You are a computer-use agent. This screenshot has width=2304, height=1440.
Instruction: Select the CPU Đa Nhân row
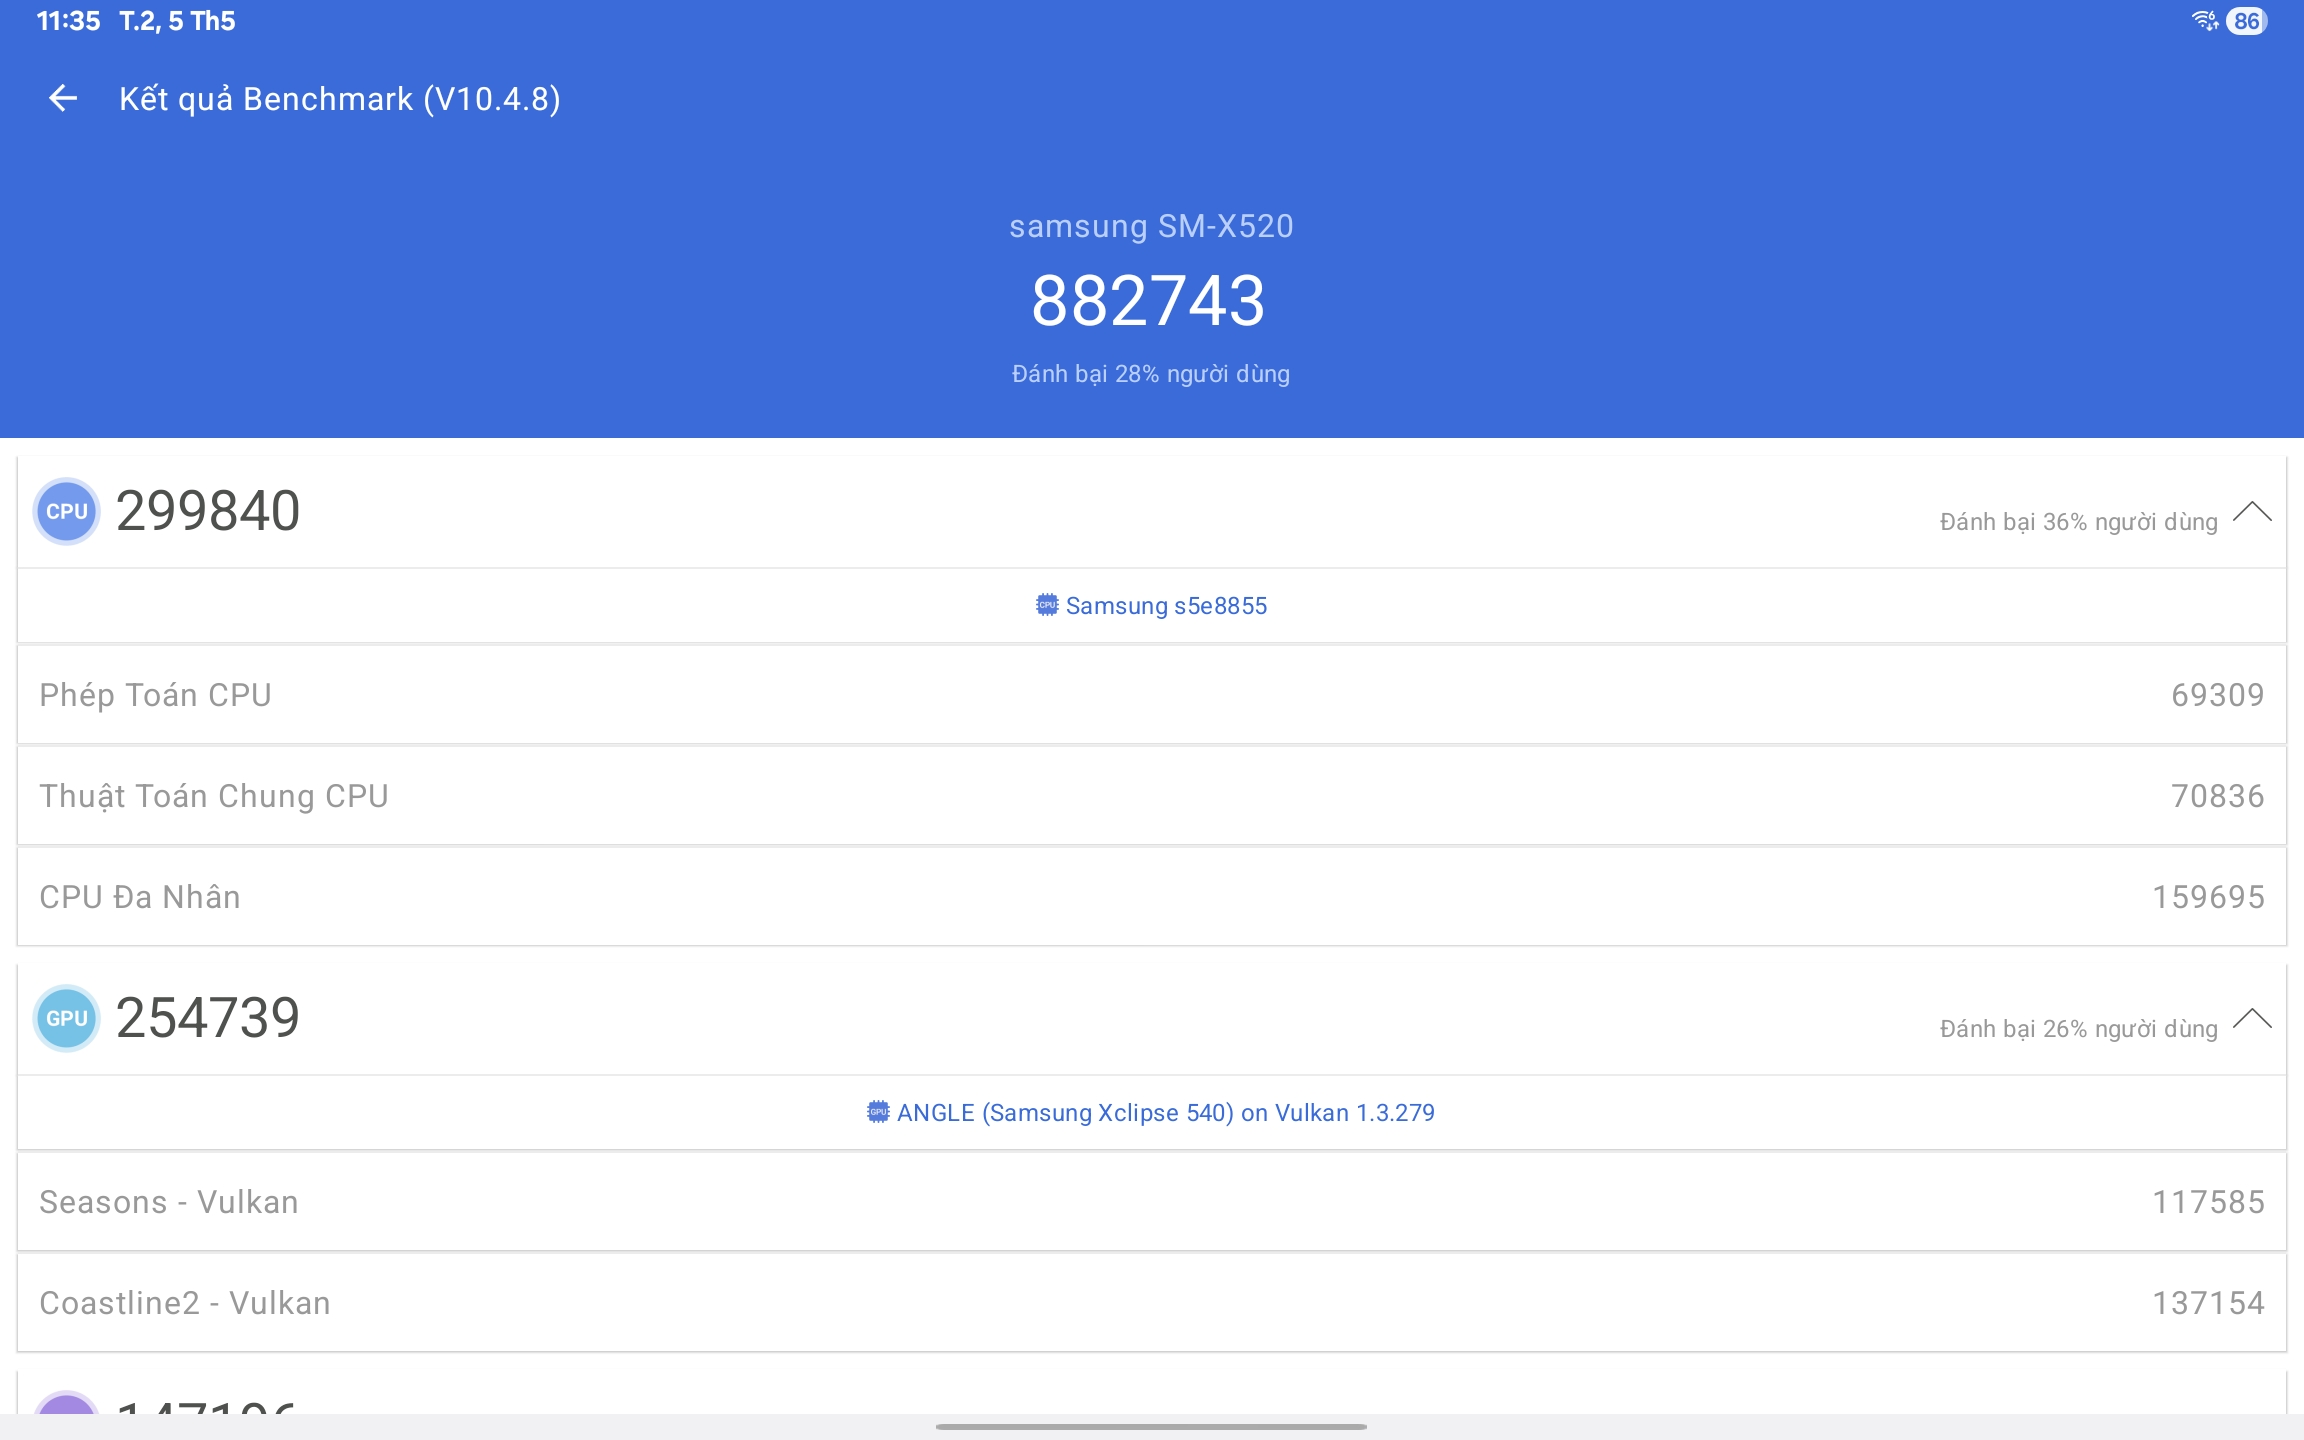[x=1152, y=897]
